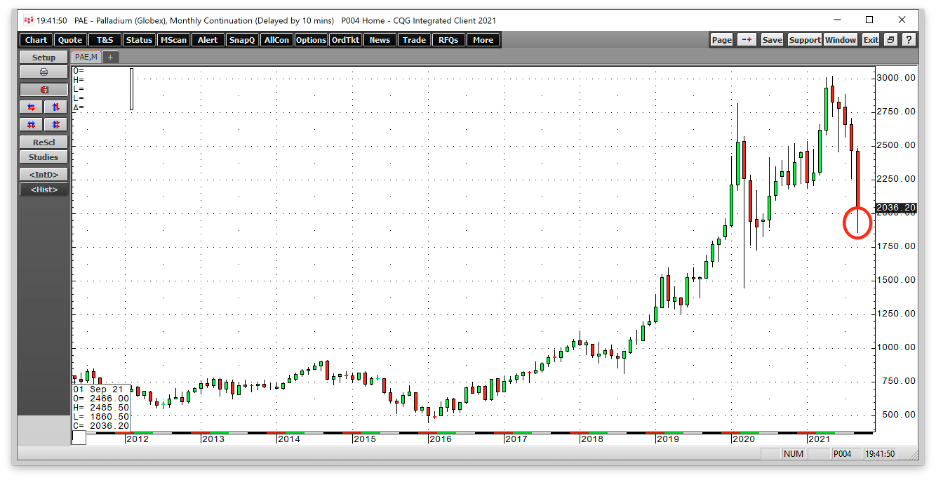Click the 2036.20 current price label

[896, 208]
